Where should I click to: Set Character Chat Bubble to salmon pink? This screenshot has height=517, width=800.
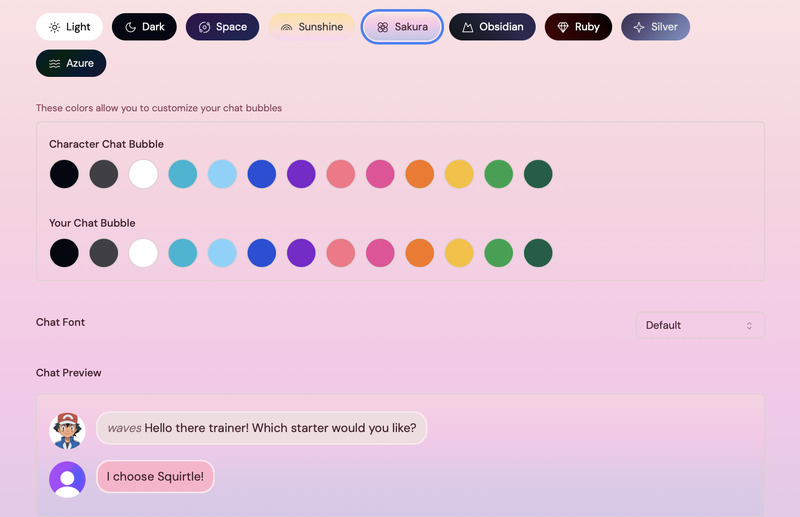341,174
